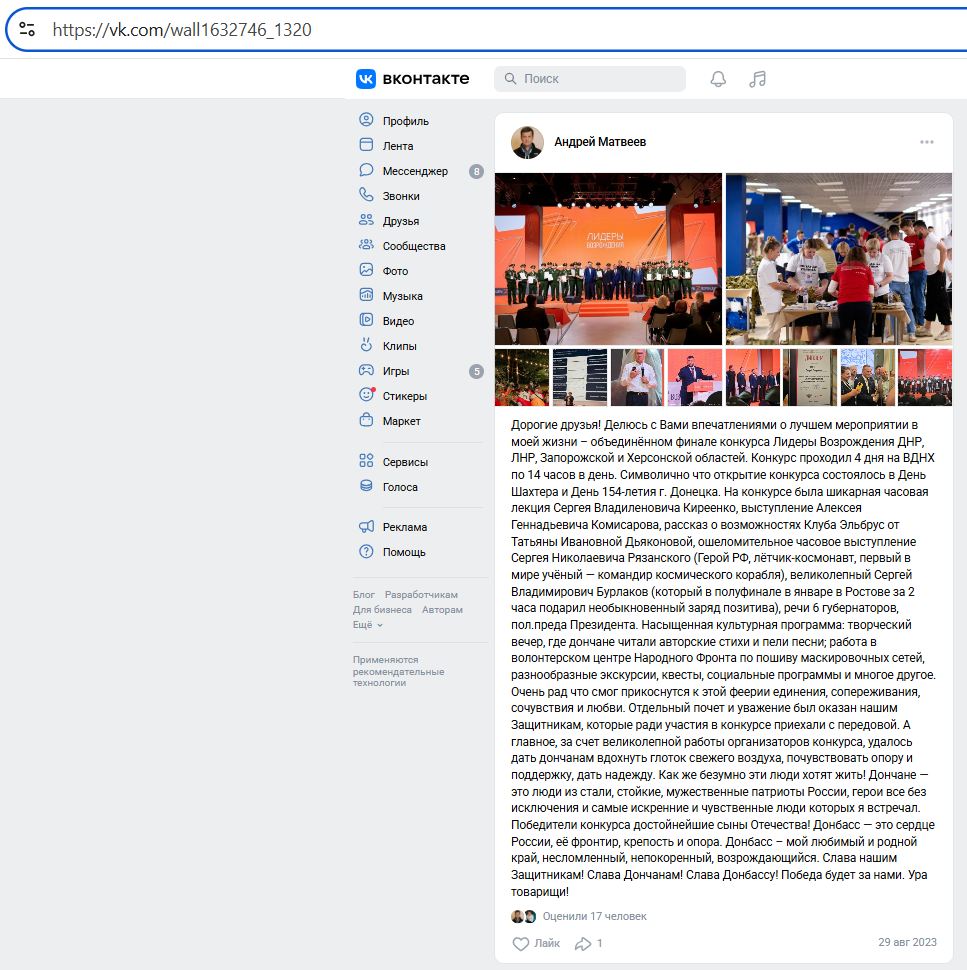Click the Стикеры smiley icon
This screenshot has height=970, width=967.
pos(366,396)
